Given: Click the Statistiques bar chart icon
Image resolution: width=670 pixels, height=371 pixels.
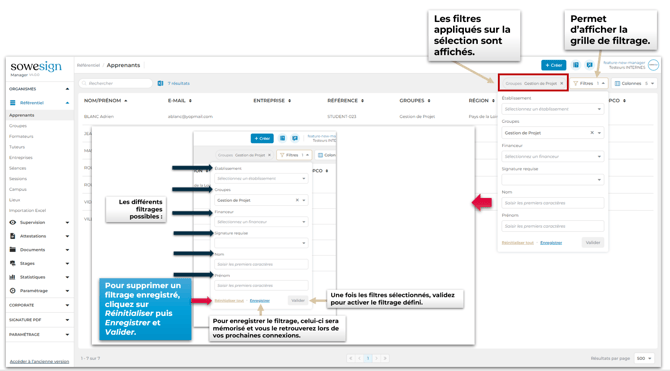Looking at the screenshot, I should [13, 277].
